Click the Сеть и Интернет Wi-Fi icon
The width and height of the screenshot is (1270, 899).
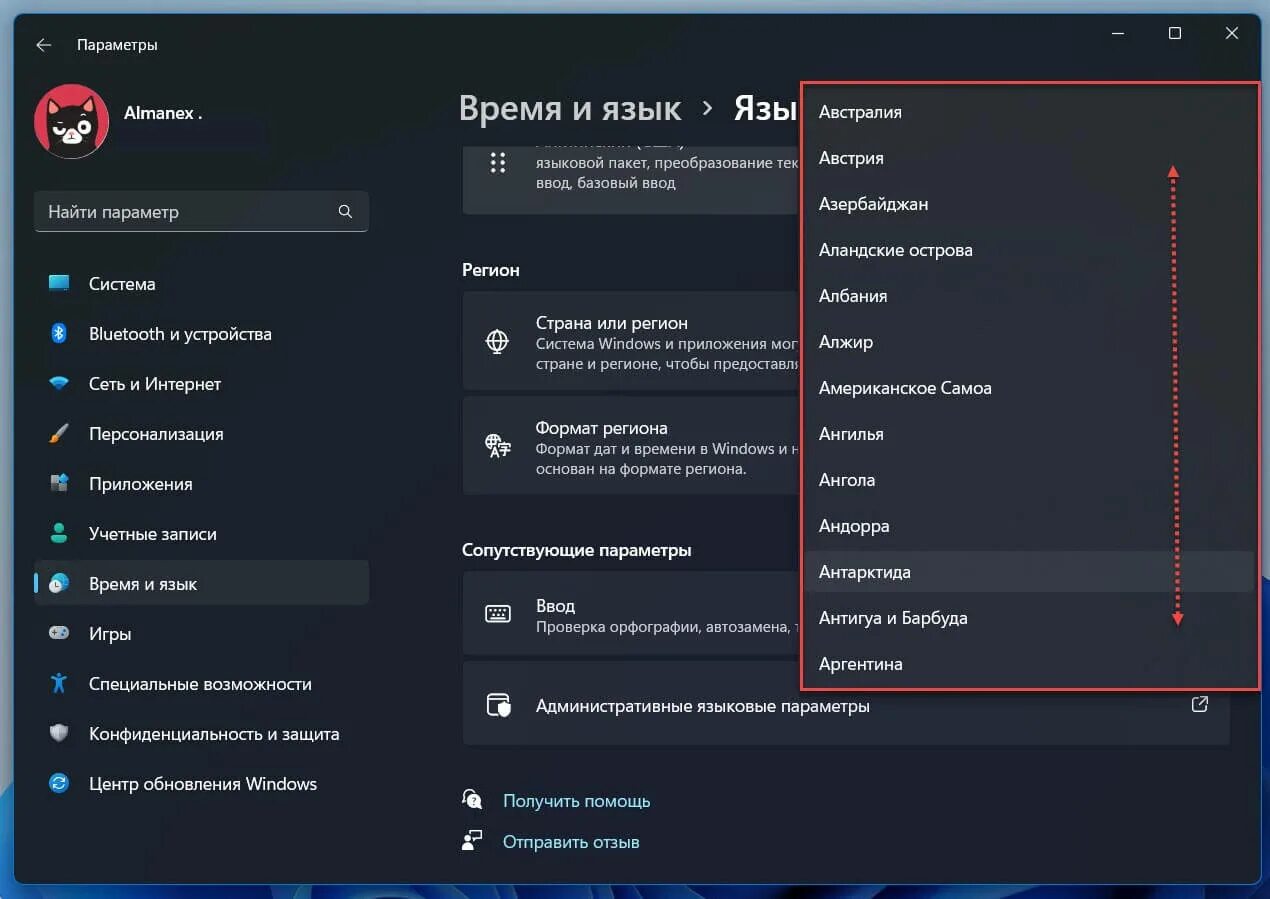[x=59, y=384]
